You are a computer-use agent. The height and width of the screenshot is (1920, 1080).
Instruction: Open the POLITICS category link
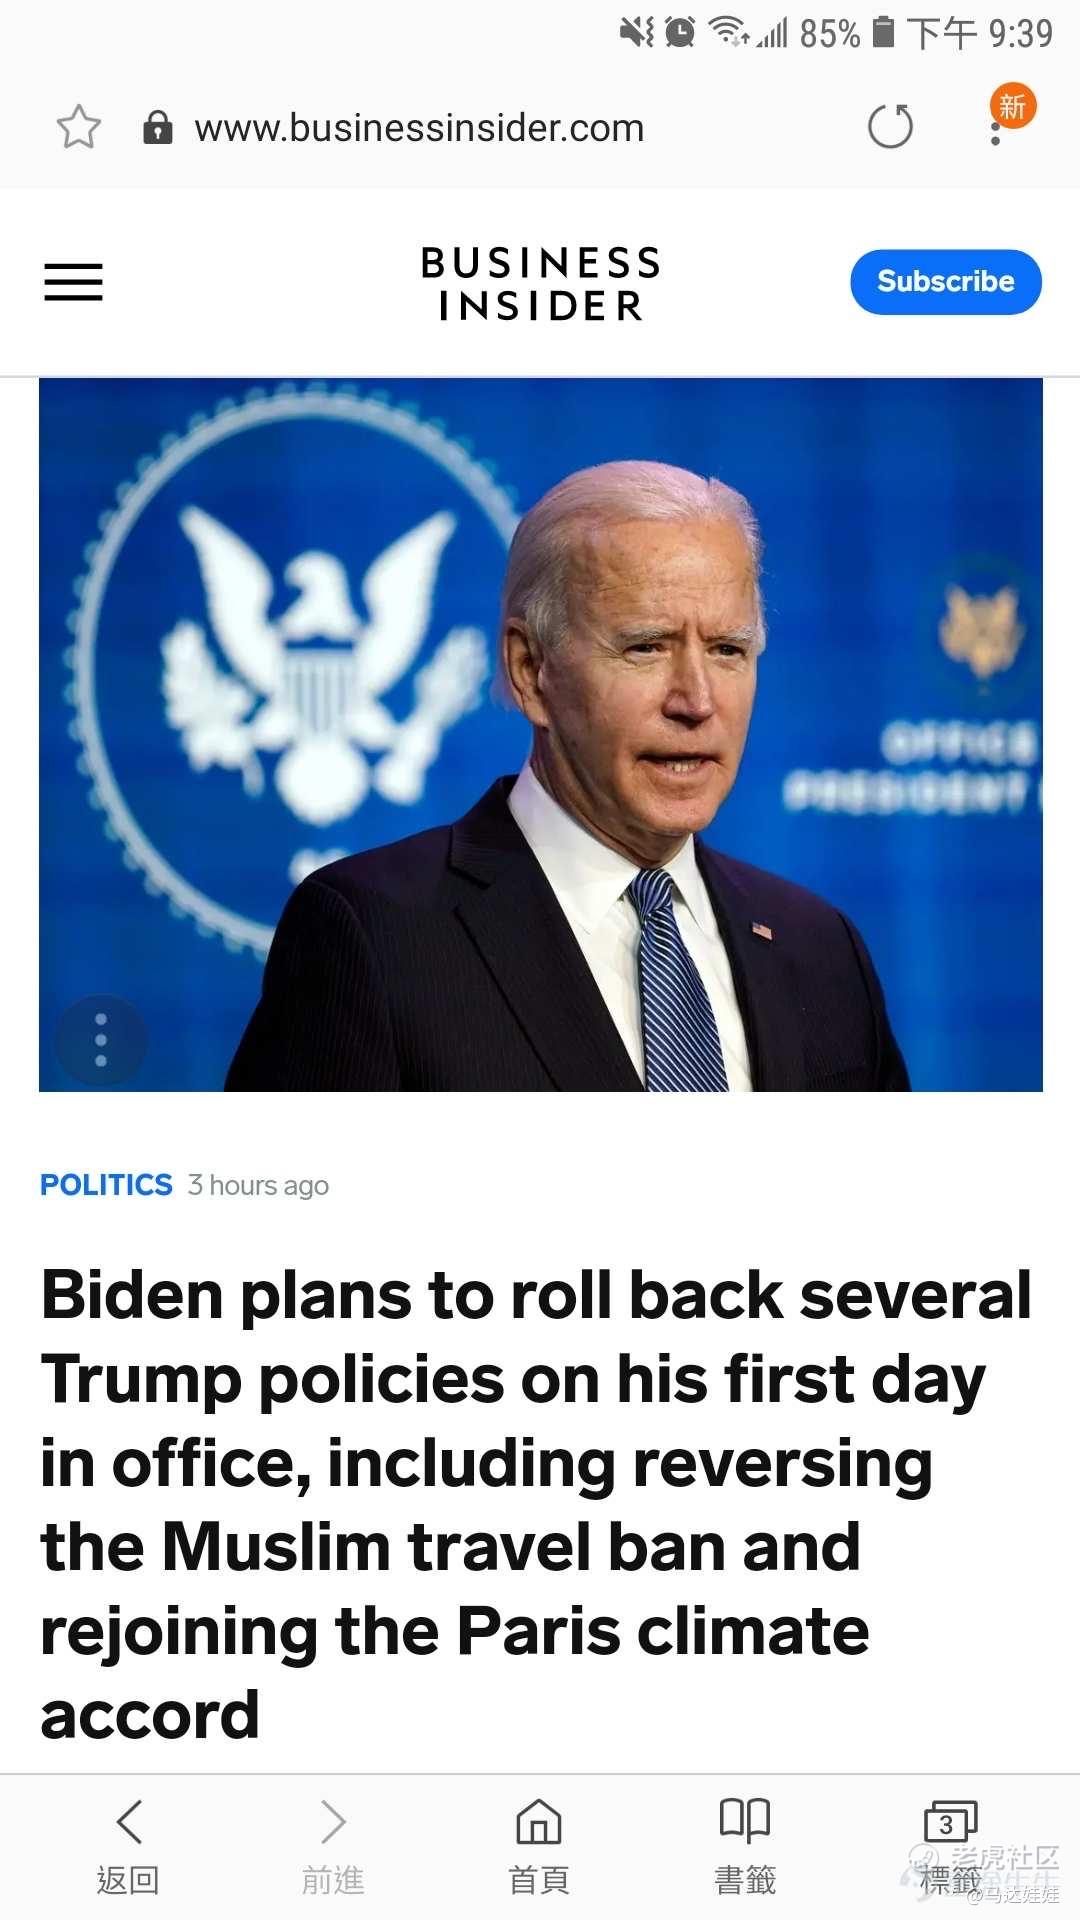point(106,1185)
